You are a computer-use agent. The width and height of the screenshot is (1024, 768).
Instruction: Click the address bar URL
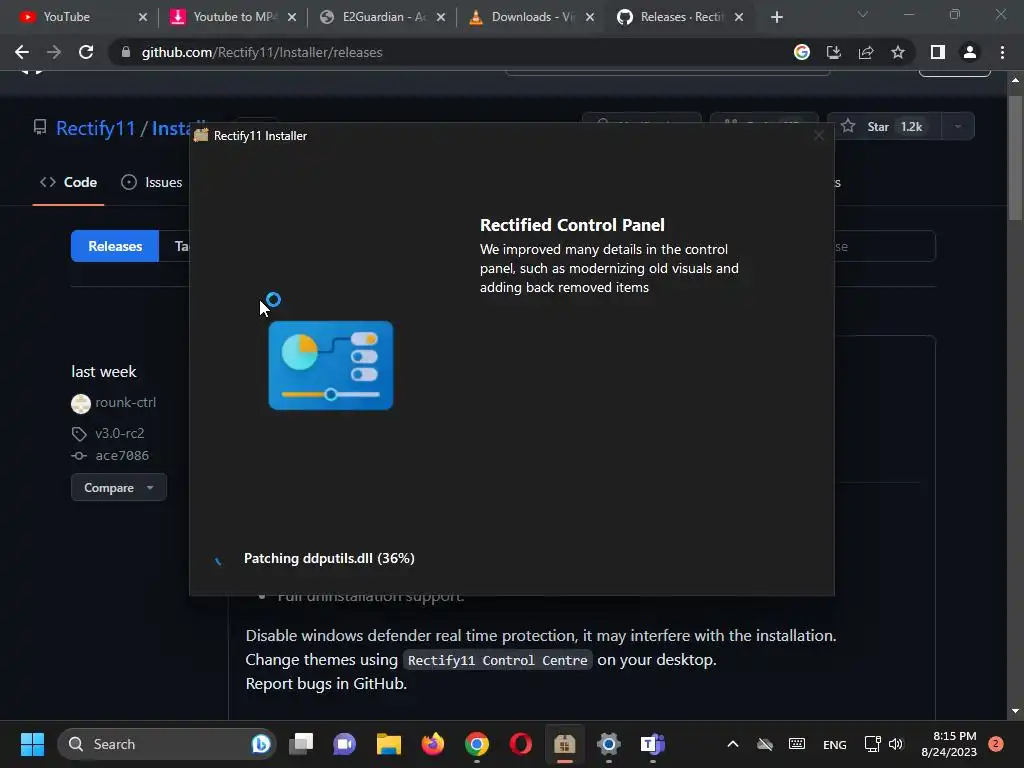[x=262, y=52]
